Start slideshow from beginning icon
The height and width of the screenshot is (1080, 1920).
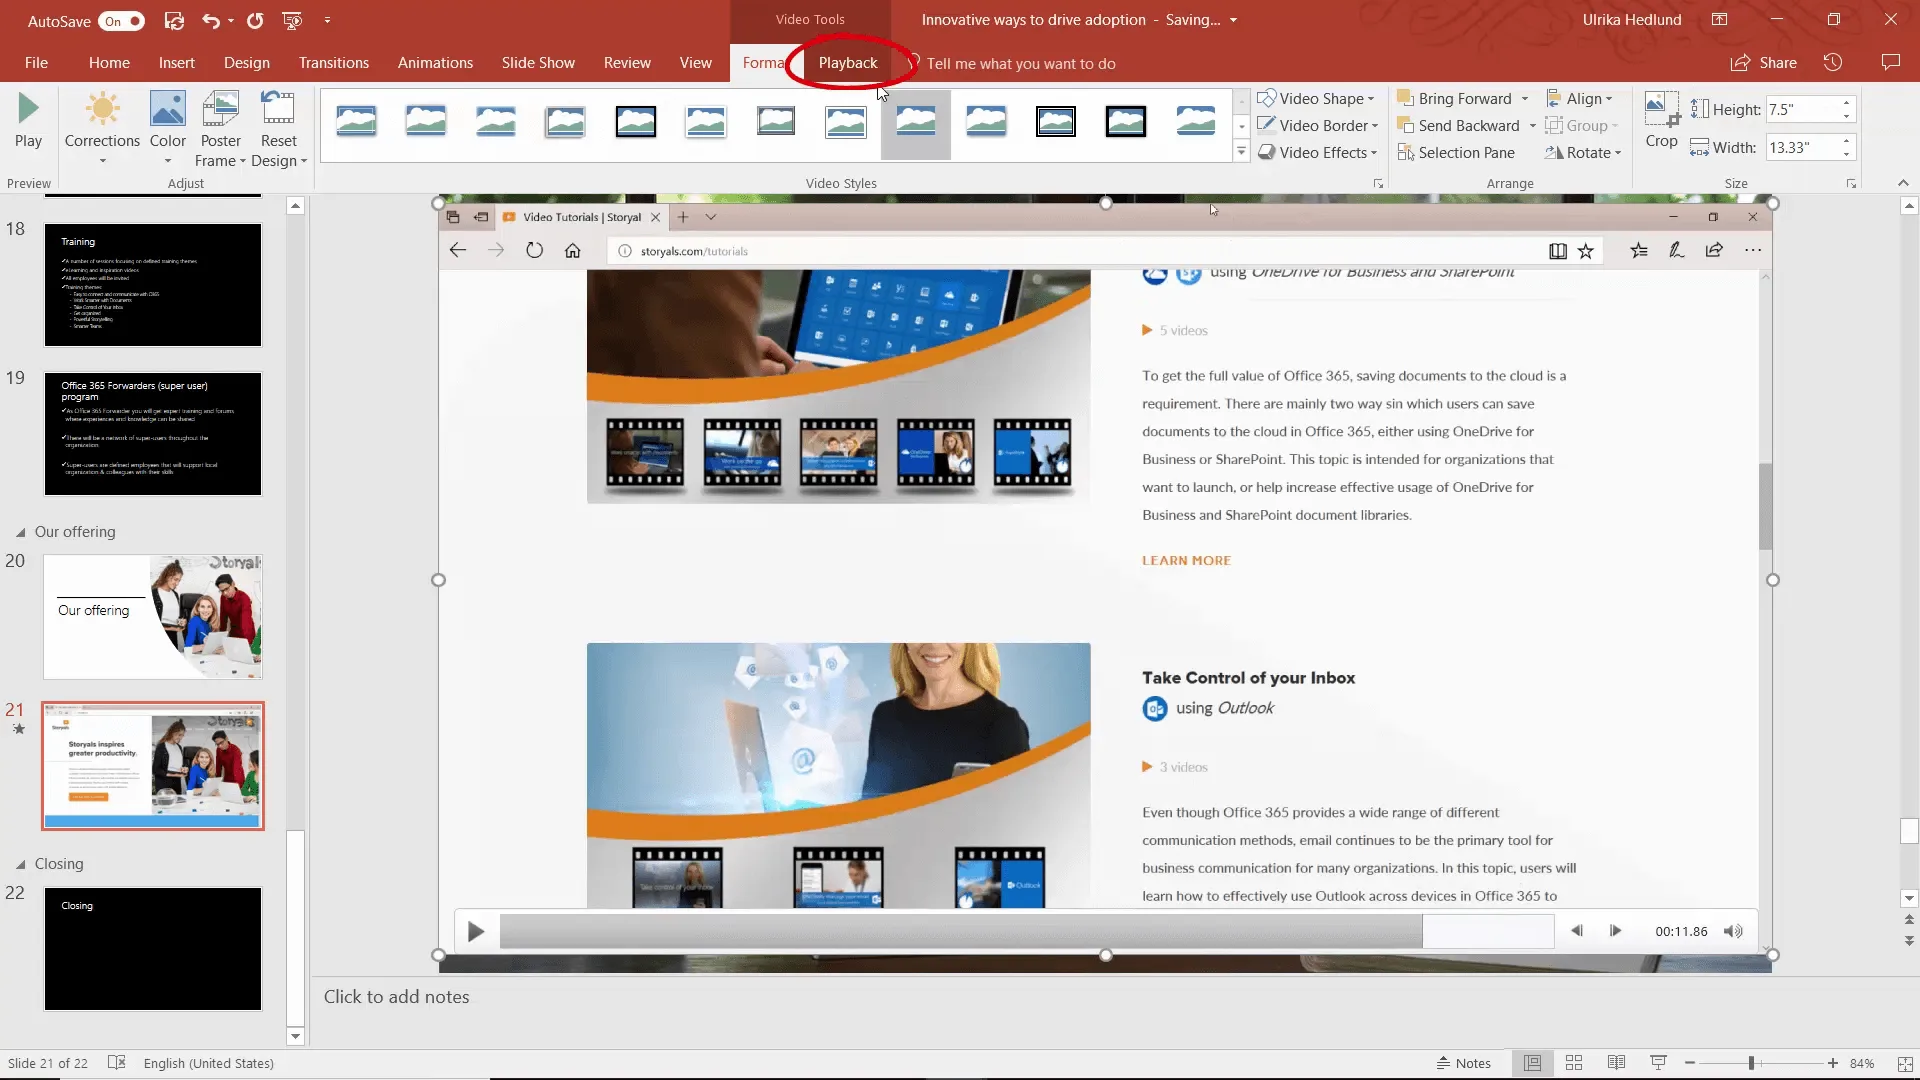coord(292,20)
